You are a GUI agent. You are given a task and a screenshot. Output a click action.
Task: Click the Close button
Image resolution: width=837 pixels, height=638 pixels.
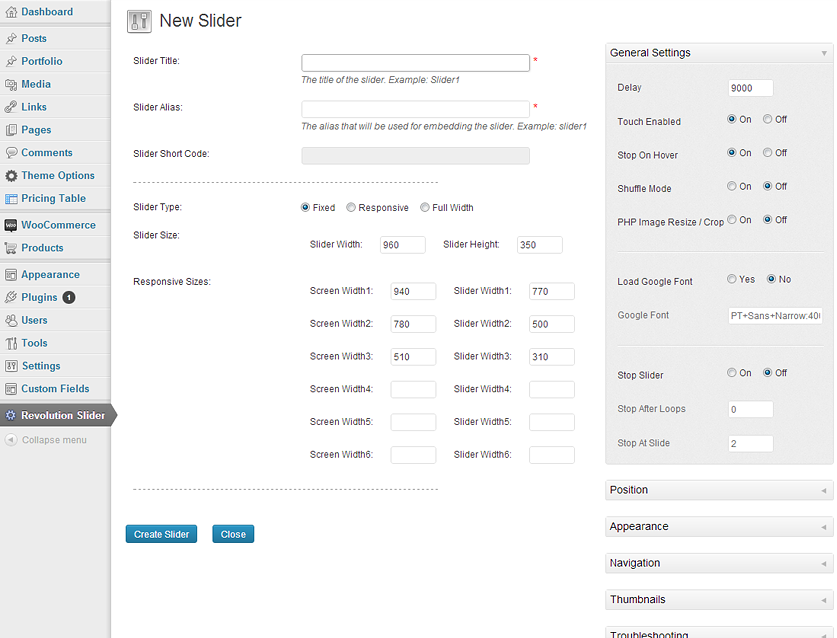click(233, 534)
